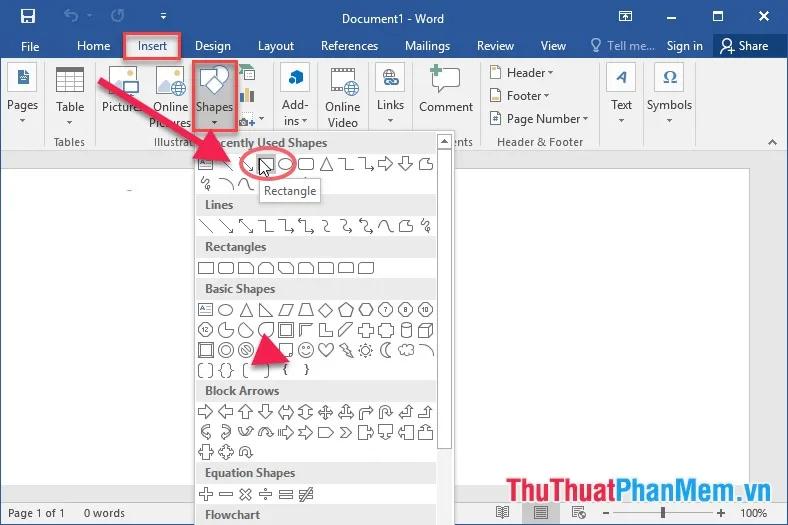Image resolution: width=788 pixels, height=525 pixels.
Task: Choose the Pentagon arrow shape in Block Arrows
Action: 326,432
